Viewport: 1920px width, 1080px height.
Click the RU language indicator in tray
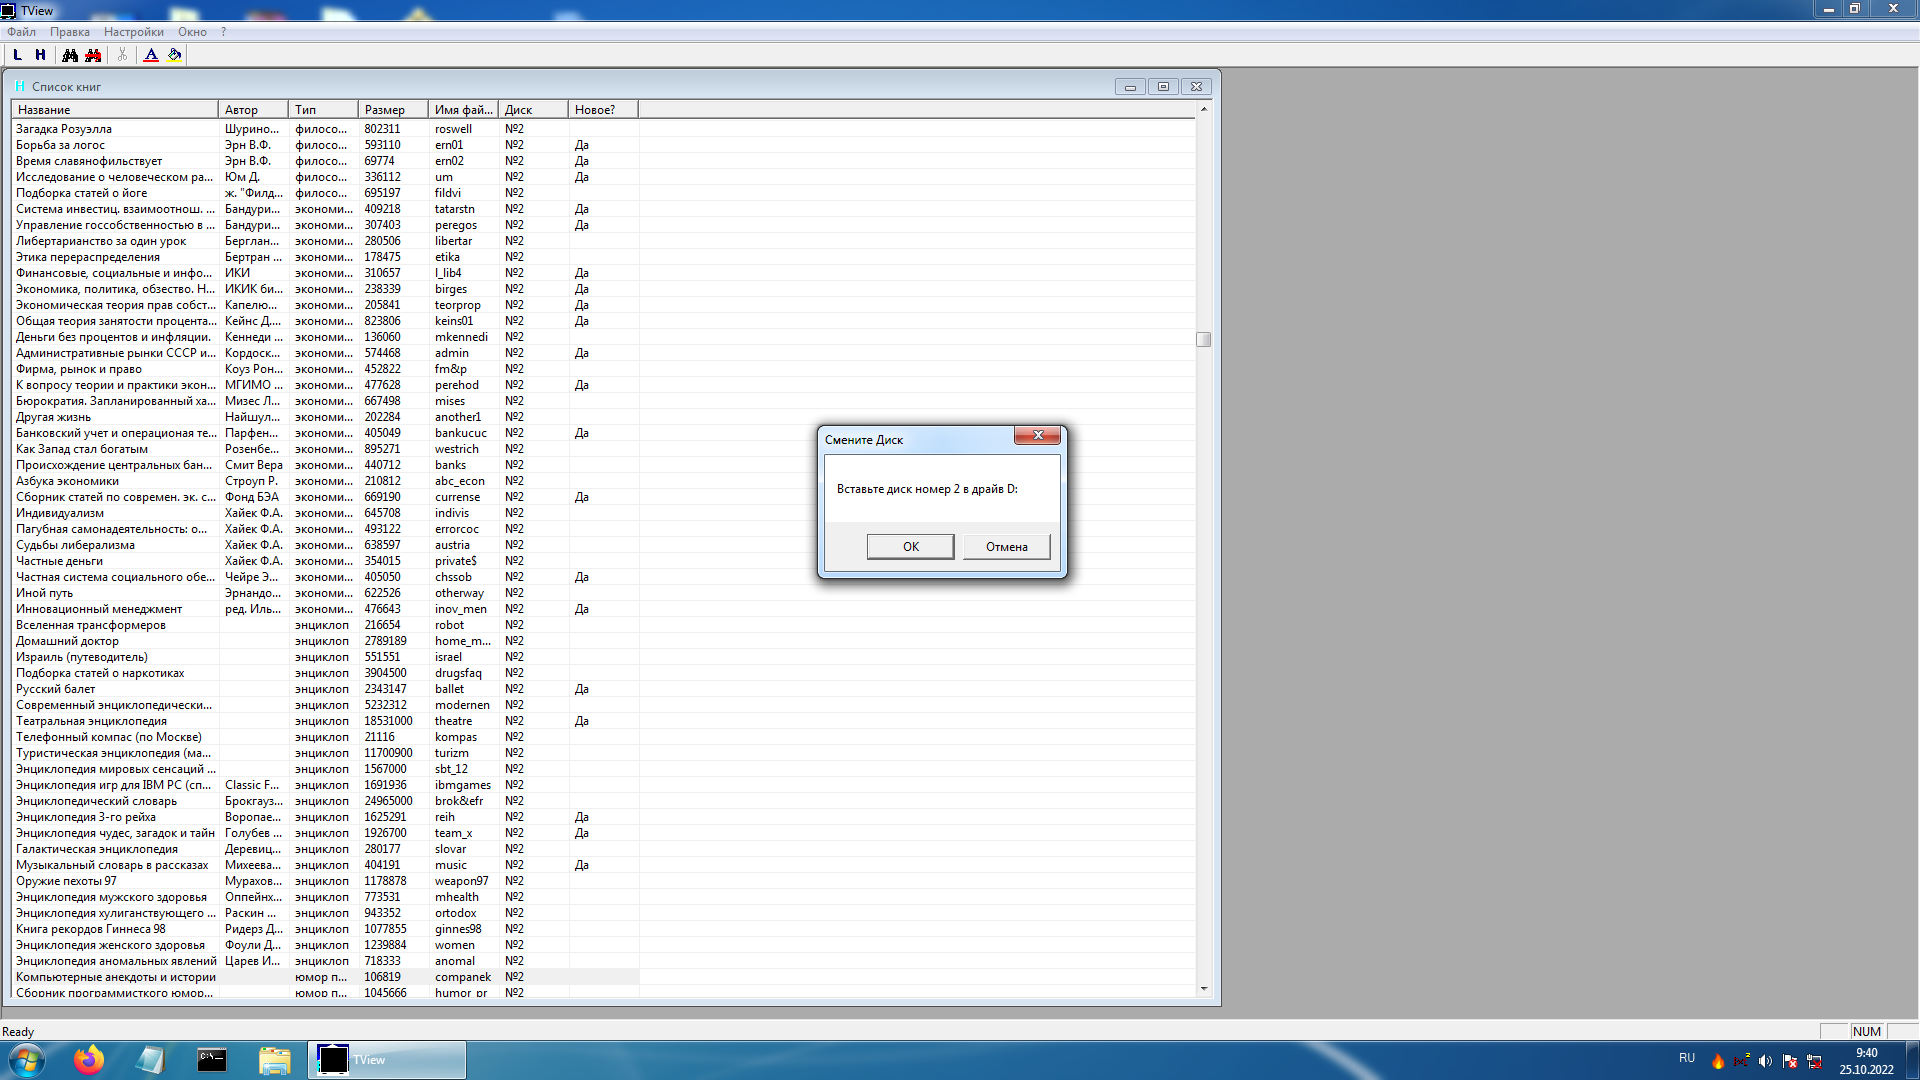(1687, 1058)
